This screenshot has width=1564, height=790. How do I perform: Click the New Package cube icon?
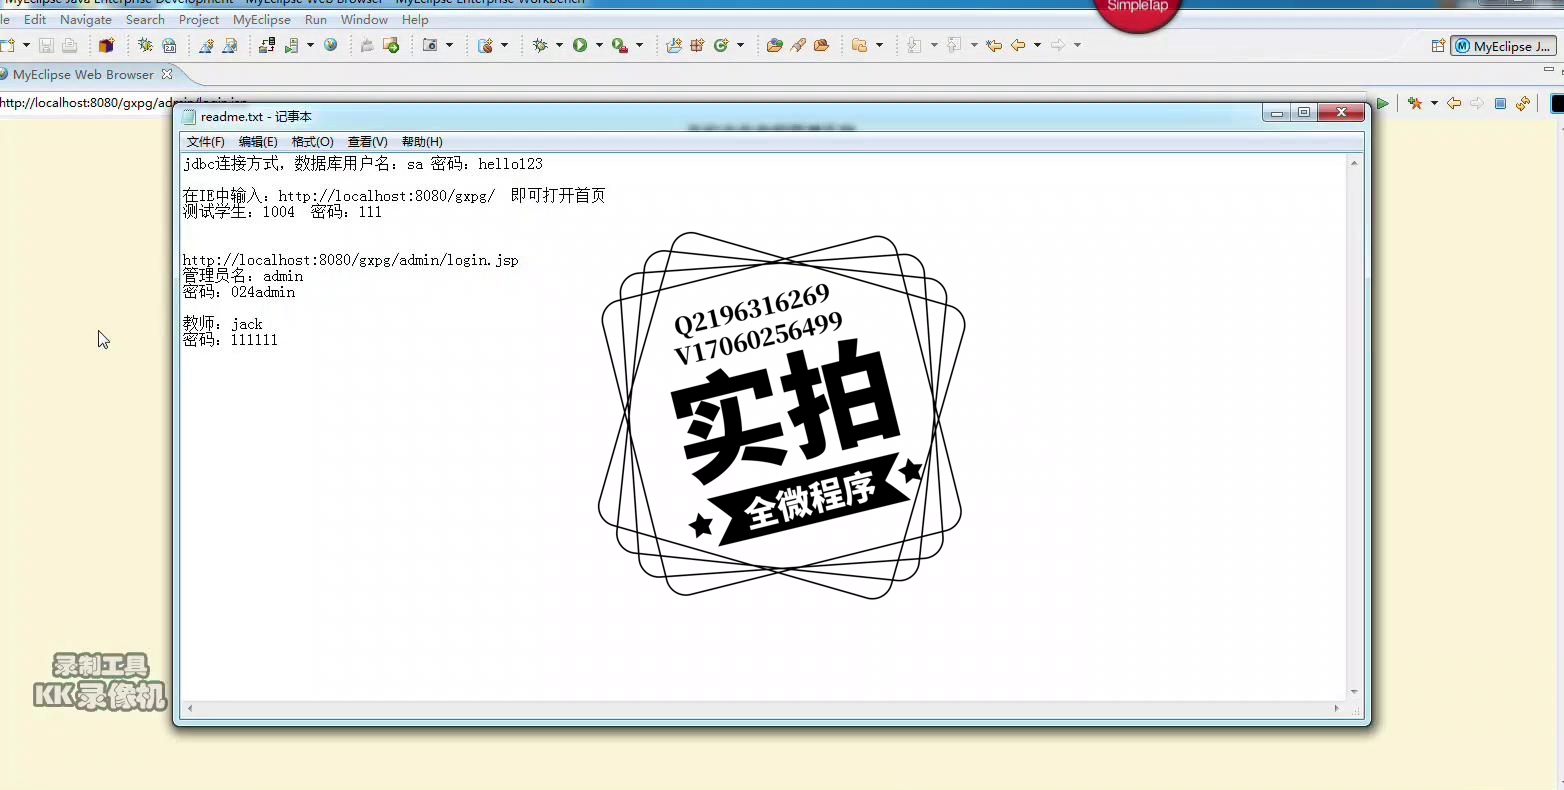pos(106,45)
